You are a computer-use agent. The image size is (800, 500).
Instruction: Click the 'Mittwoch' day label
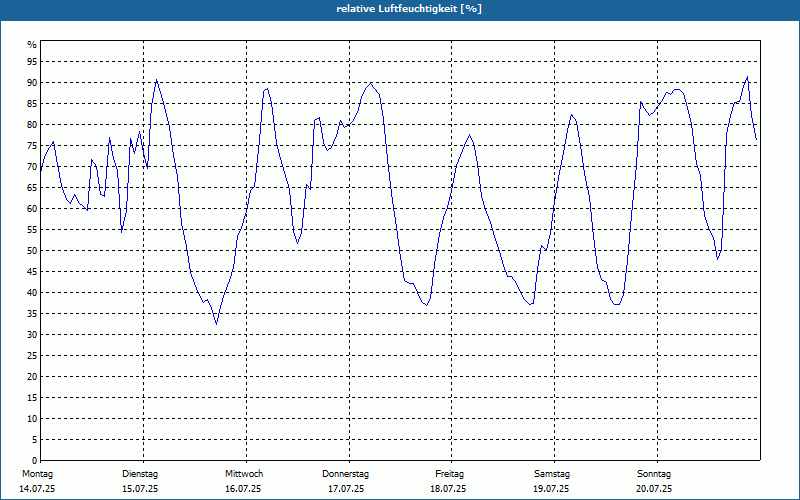point(244,474)
